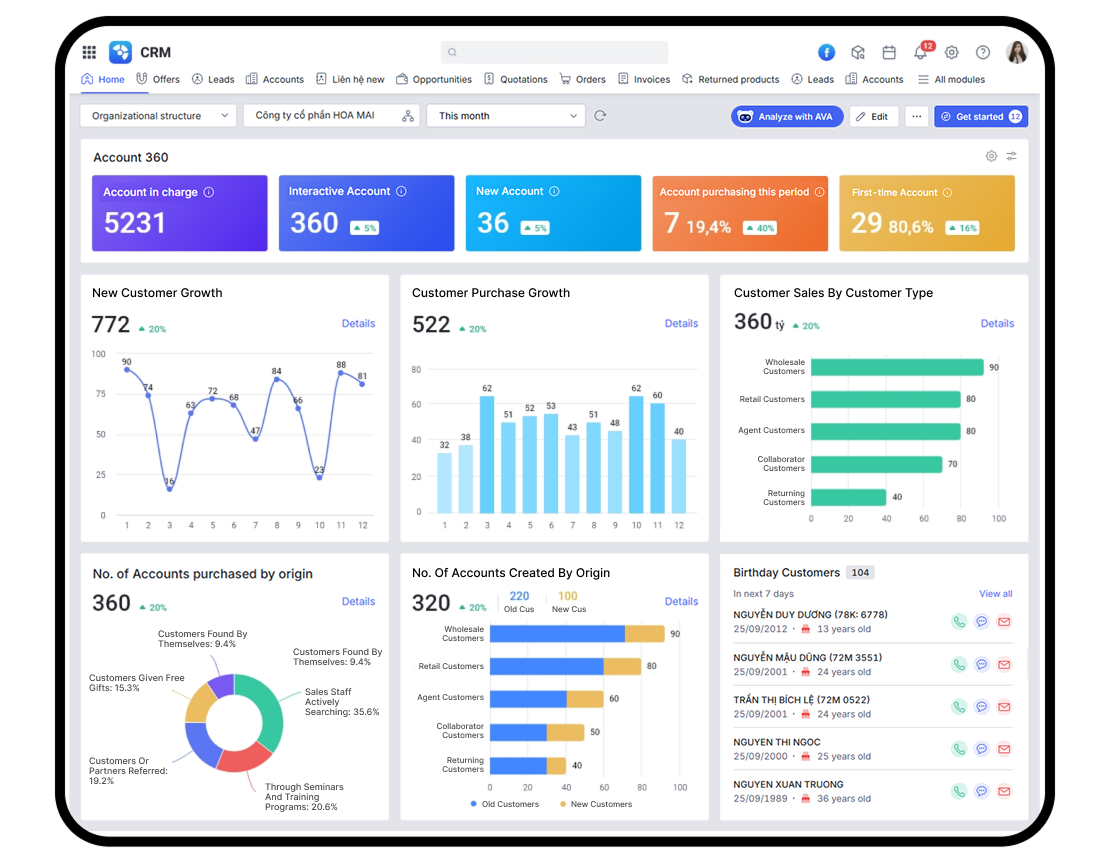
Task: Call NGUYỄN DUY DƯƠNG via the phone icon
Action: (x=959, y=621)
